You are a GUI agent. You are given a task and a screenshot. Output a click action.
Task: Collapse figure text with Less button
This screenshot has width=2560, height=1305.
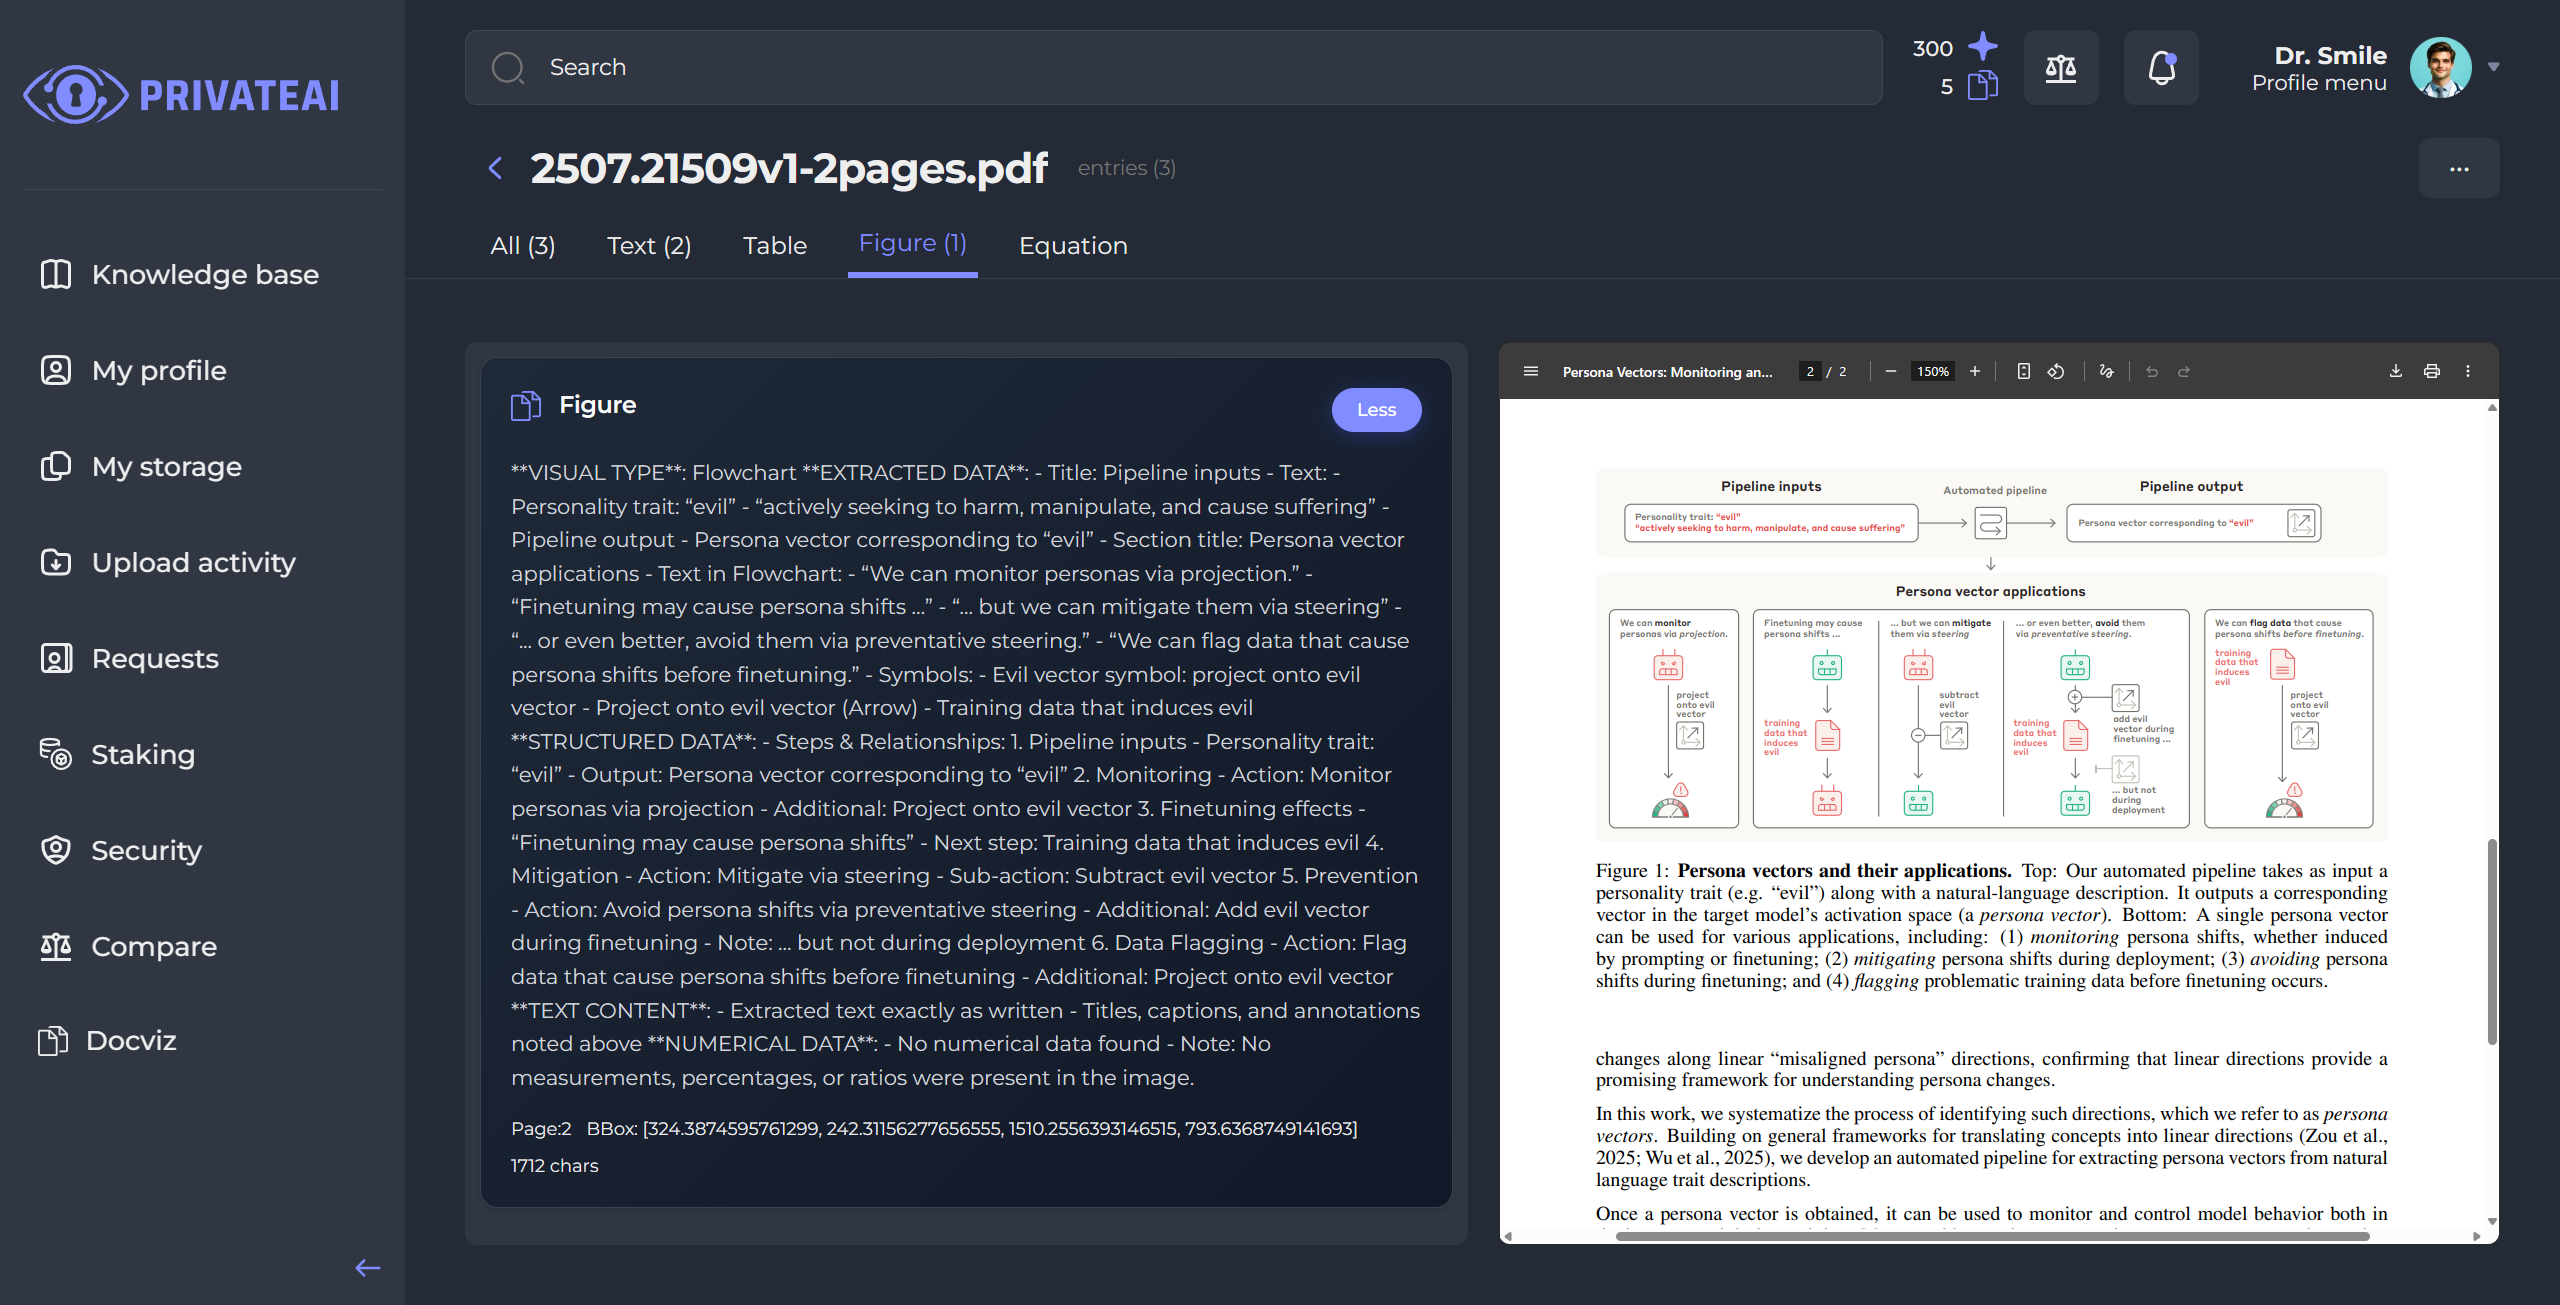click(1376, 410)
